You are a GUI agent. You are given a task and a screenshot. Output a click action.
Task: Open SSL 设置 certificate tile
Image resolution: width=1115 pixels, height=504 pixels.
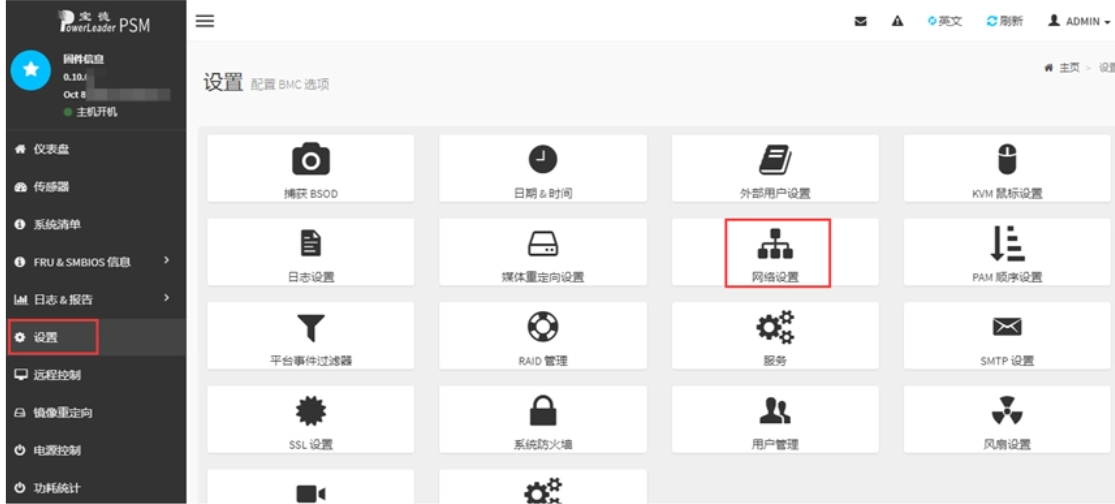pyautogui.click(x=311, y=419)
